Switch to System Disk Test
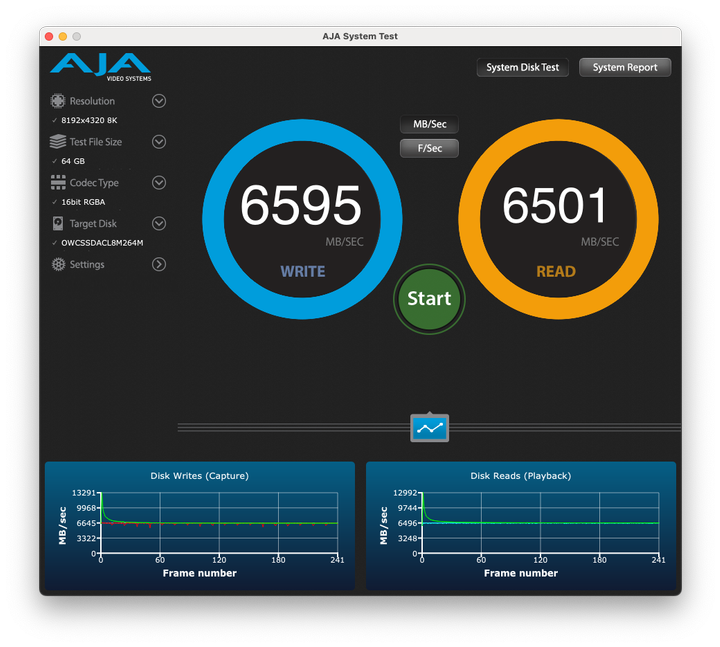Viewport: 720px width, 647px height. [x=522, y=68]
